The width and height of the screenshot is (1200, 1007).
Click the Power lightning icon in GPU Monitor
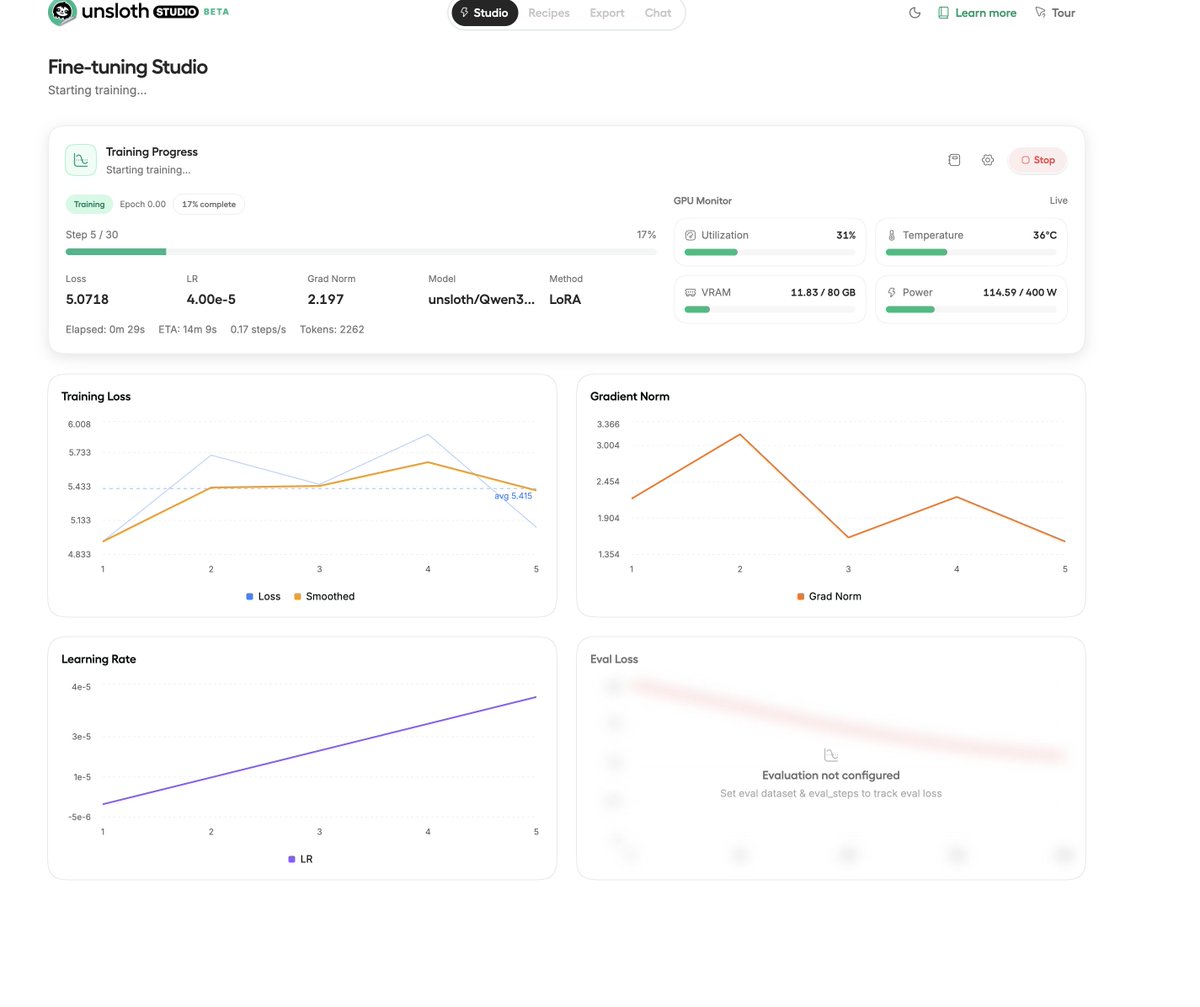892,292
